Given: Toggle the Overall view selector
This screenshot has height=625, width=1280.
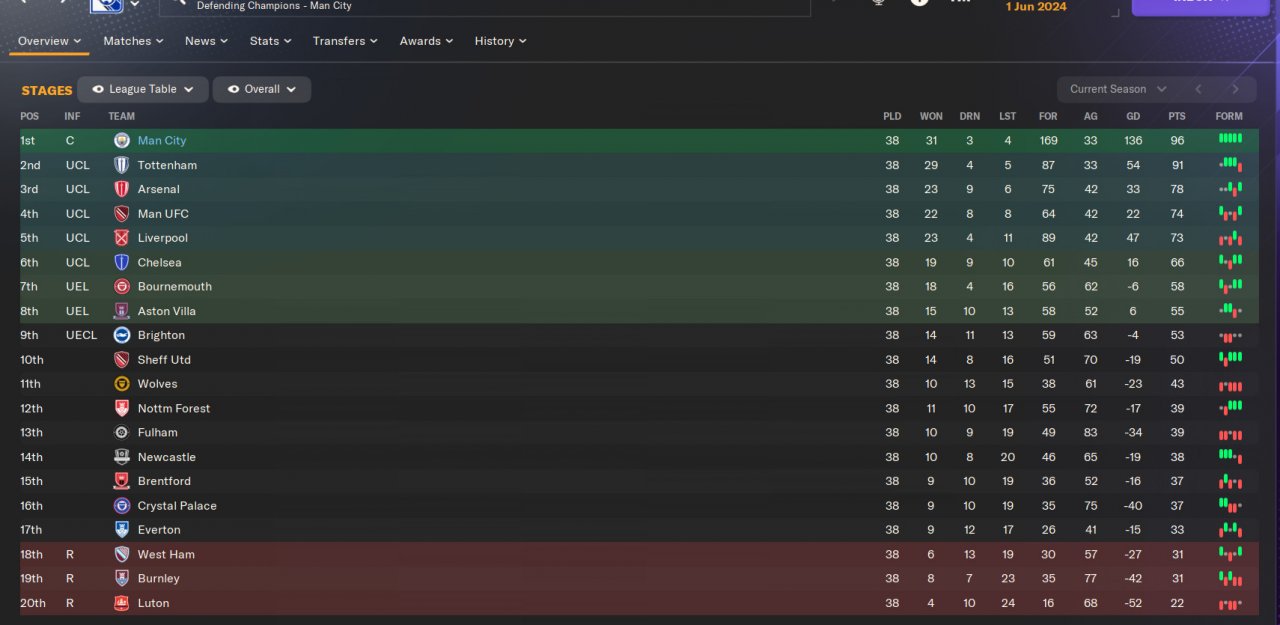Looking at the screenshot, I should click(x=262, y=89).
